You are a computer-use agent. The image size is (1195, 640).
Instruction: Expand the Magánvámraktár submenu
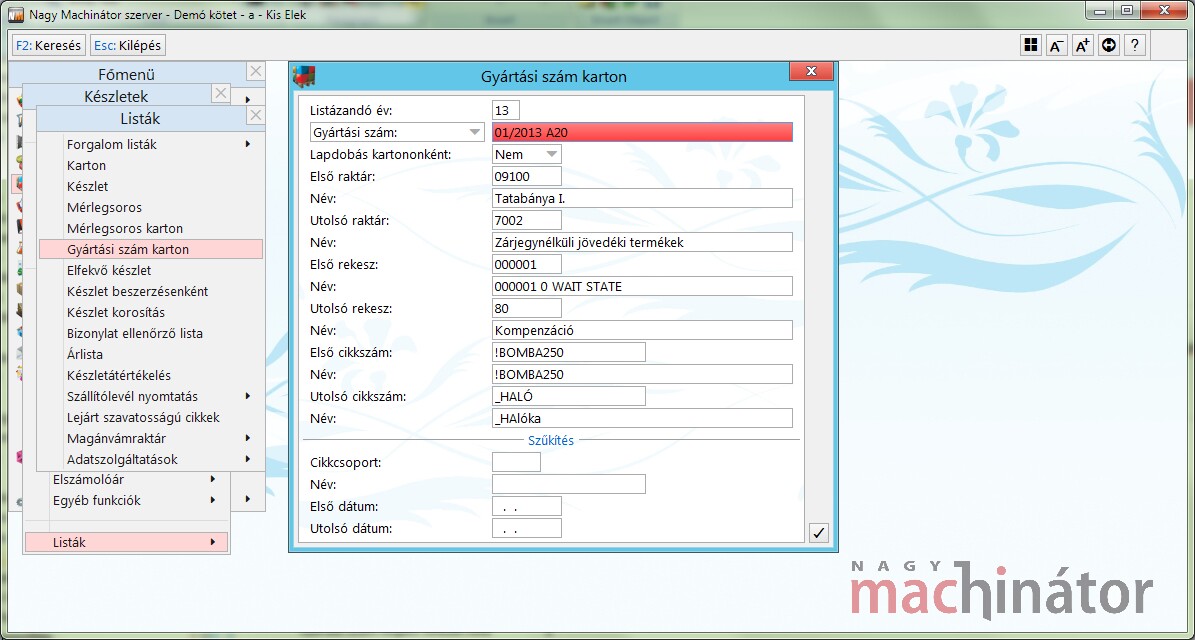pyautogui.click(x=248, y=438)
